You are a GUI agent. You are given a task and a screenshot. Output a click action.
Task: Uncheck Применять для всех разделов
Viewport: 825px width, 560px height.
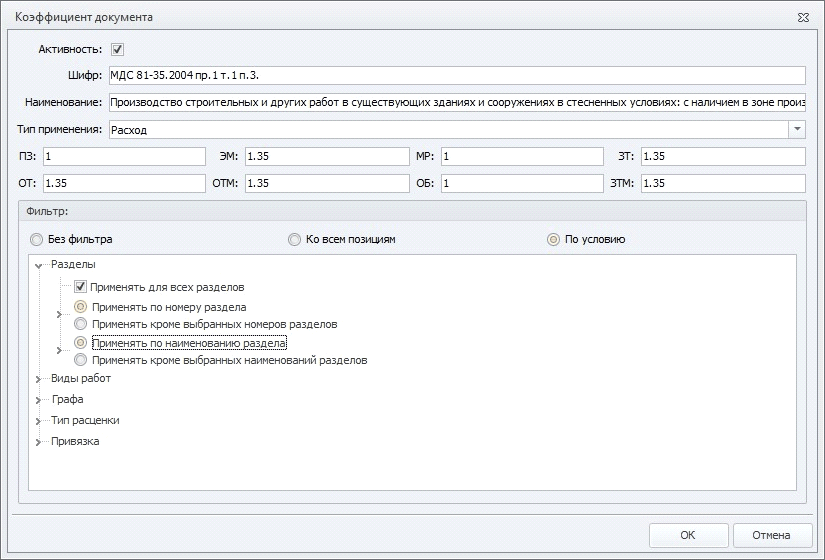point(81,287)
